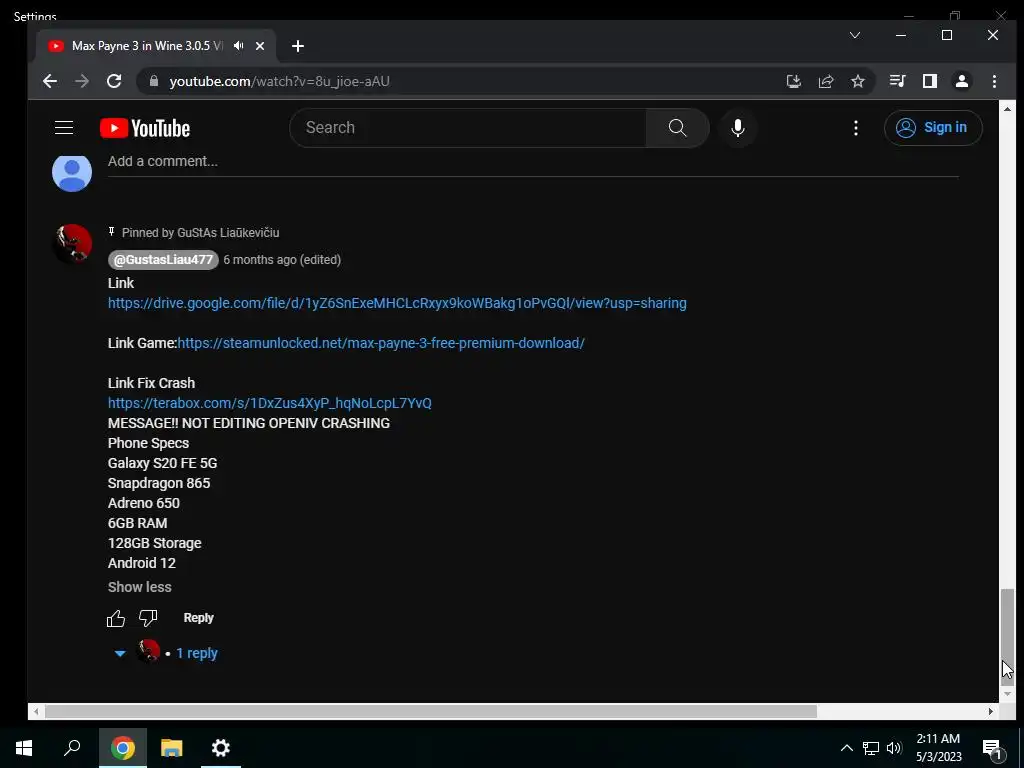
Task: Dislike the pinned comment
Action: (x=148, y=618)
